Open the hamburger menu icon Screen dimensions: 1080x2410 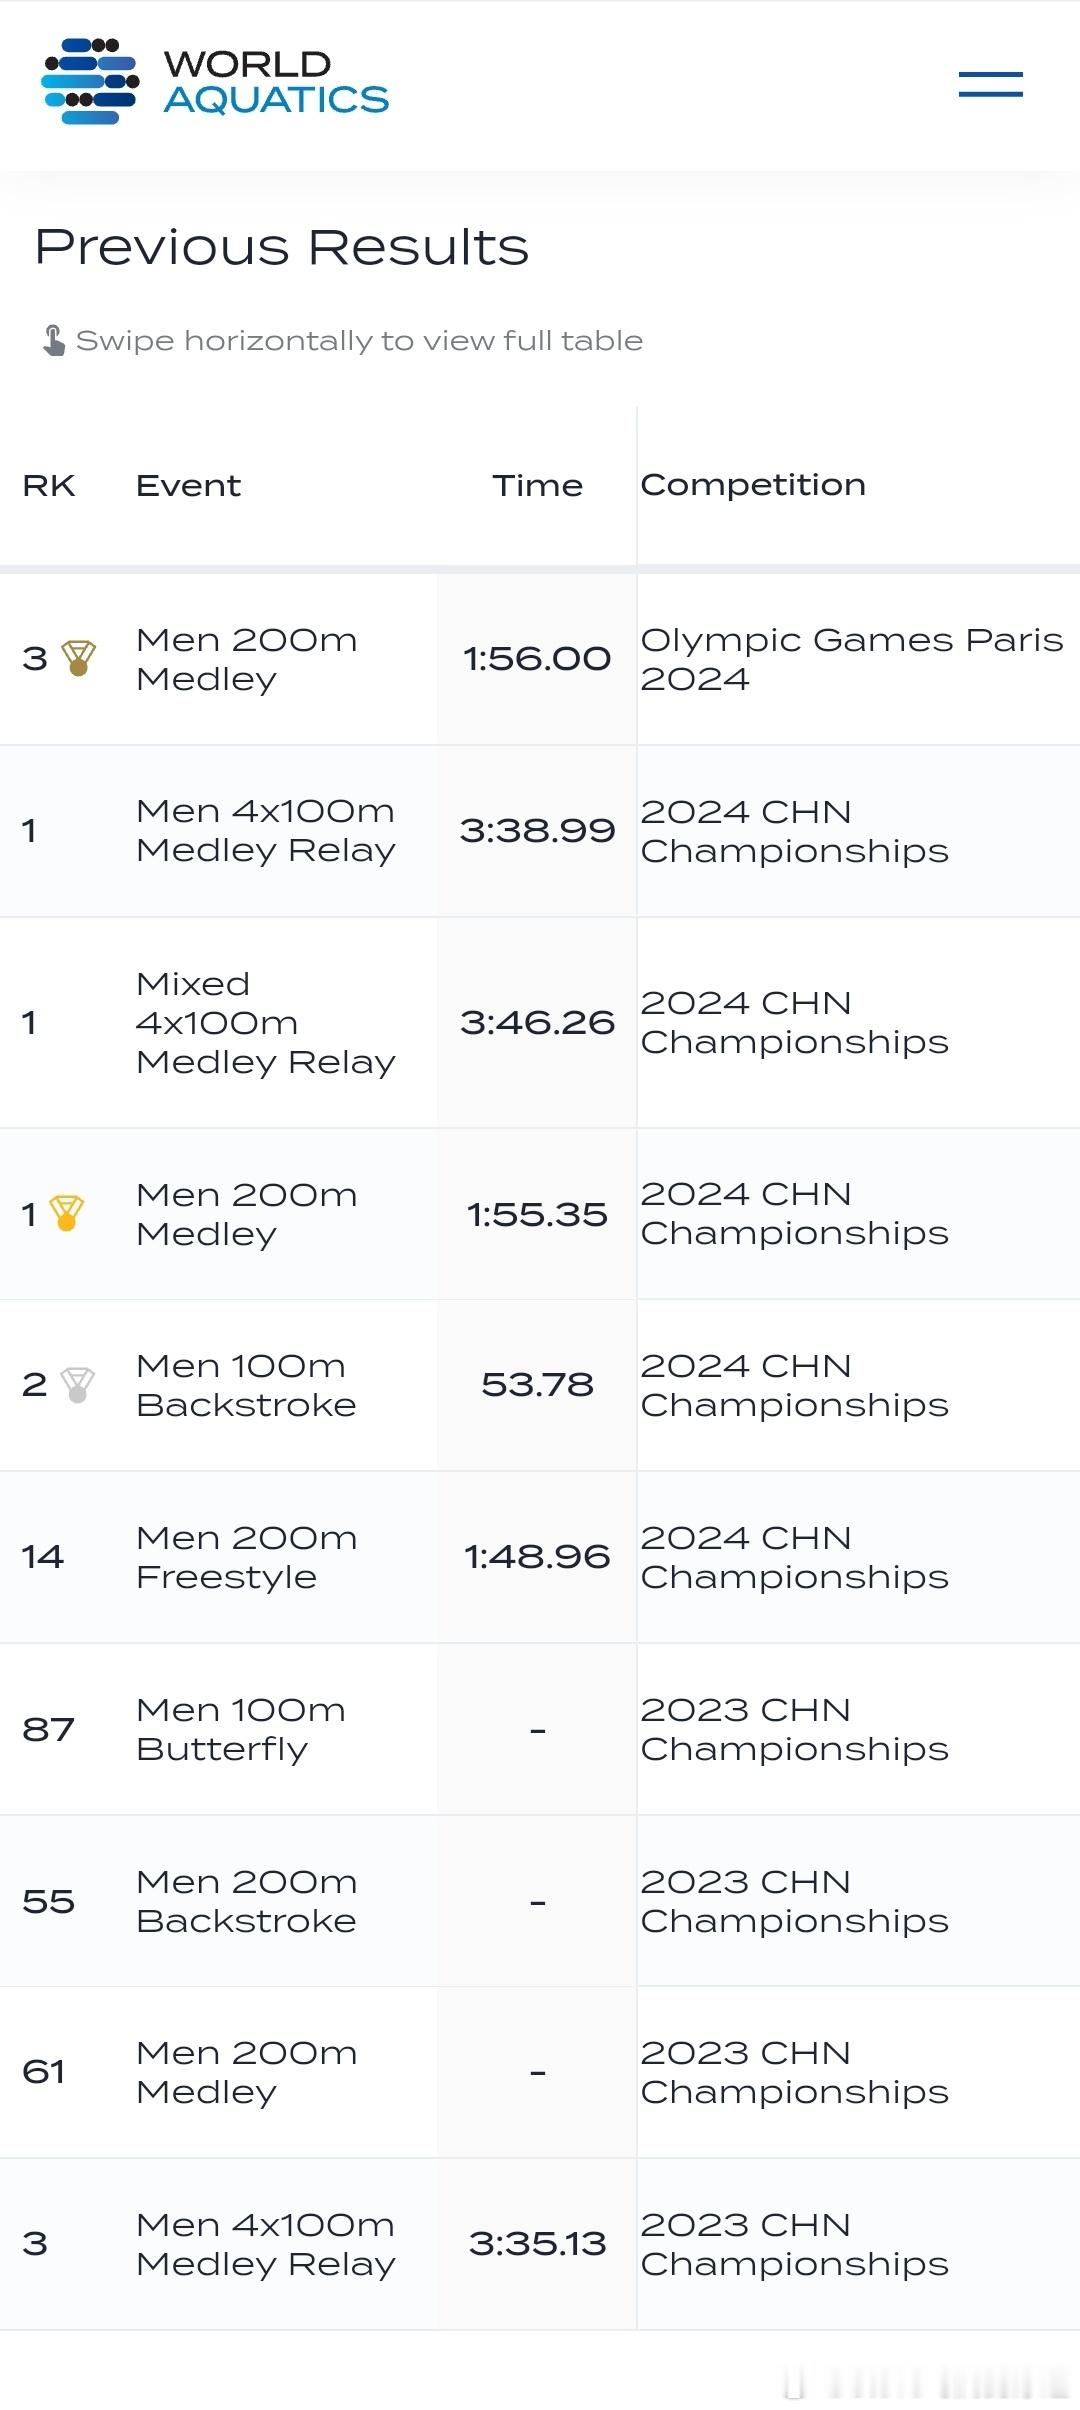pos(990,84)
